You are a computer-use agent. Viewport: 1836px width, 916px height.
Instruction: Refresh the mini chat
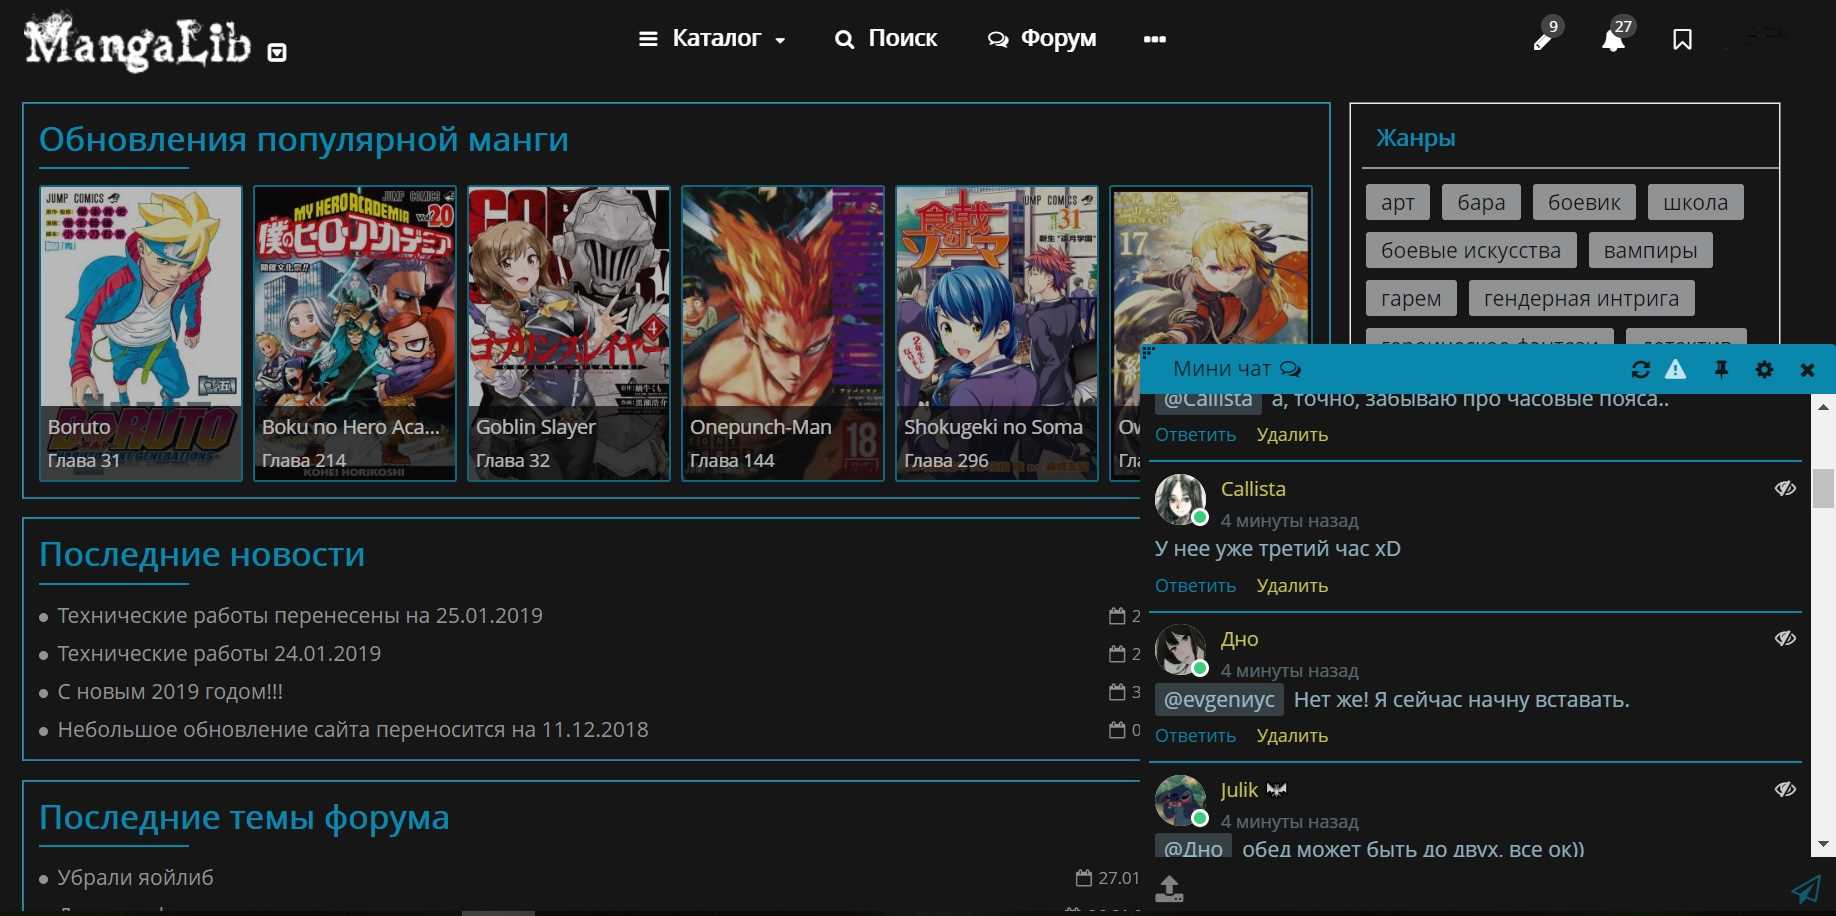[x=1640, y=369]
